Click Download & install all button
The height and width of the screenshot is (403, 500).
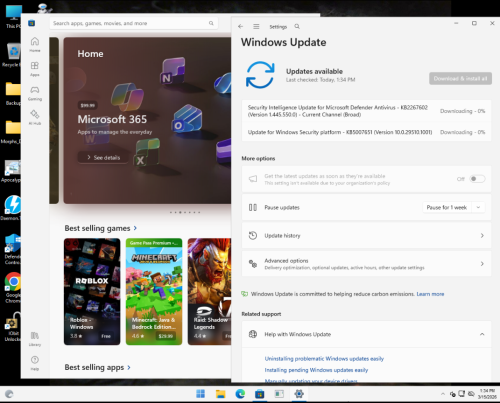(460, 78)
